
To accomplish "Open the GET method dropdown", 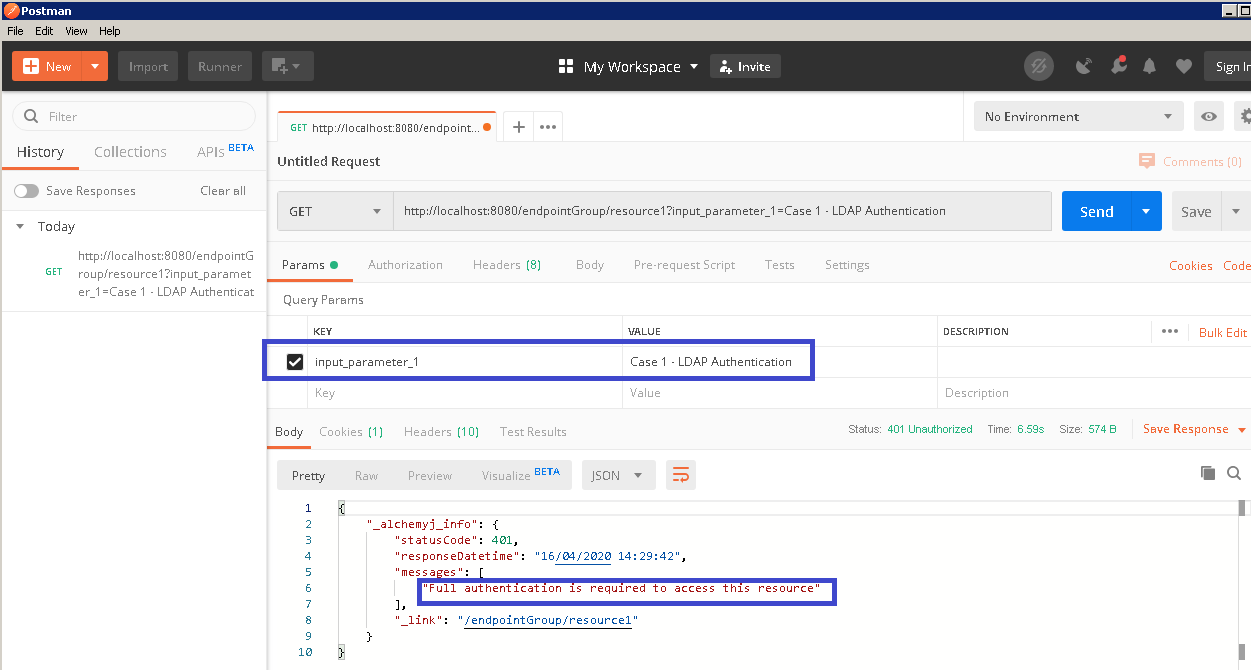I will [335, 211].
